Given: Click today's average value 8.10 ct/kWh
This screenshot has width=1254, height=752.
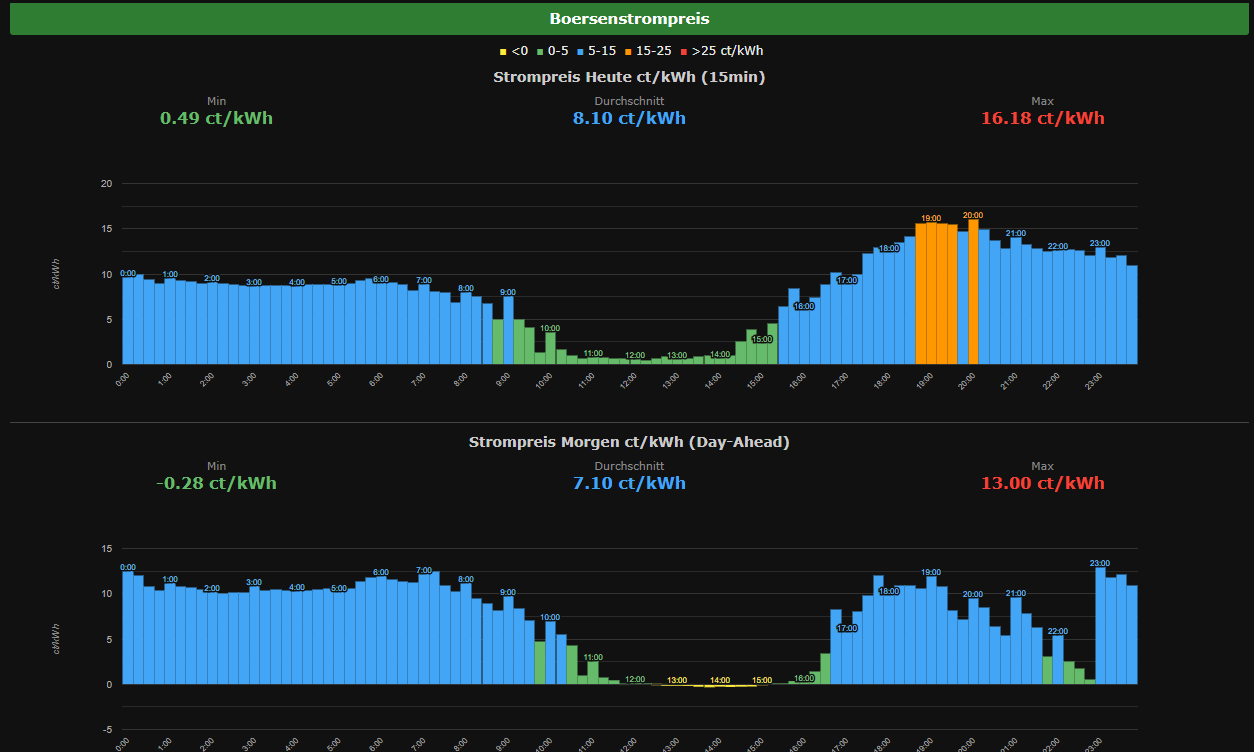Looking at the screenshot, I should pyautogui.click(x=629, y=118).
